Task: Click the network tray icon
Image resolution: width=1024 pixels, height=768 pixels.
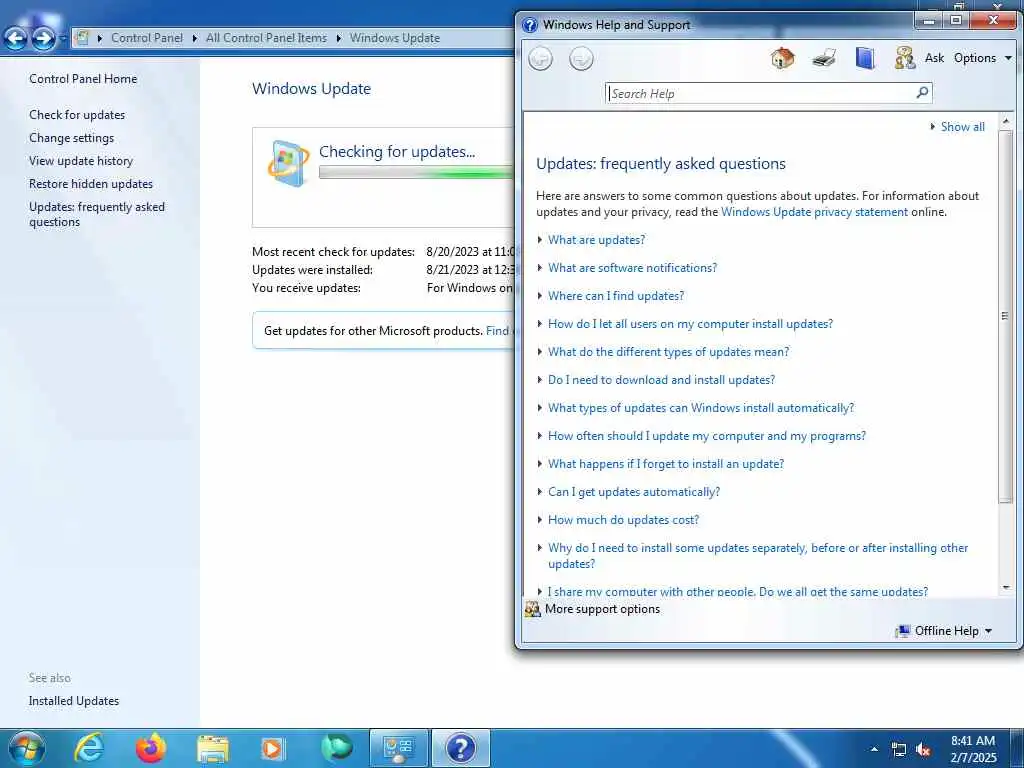Action: (x=899, y=750)
